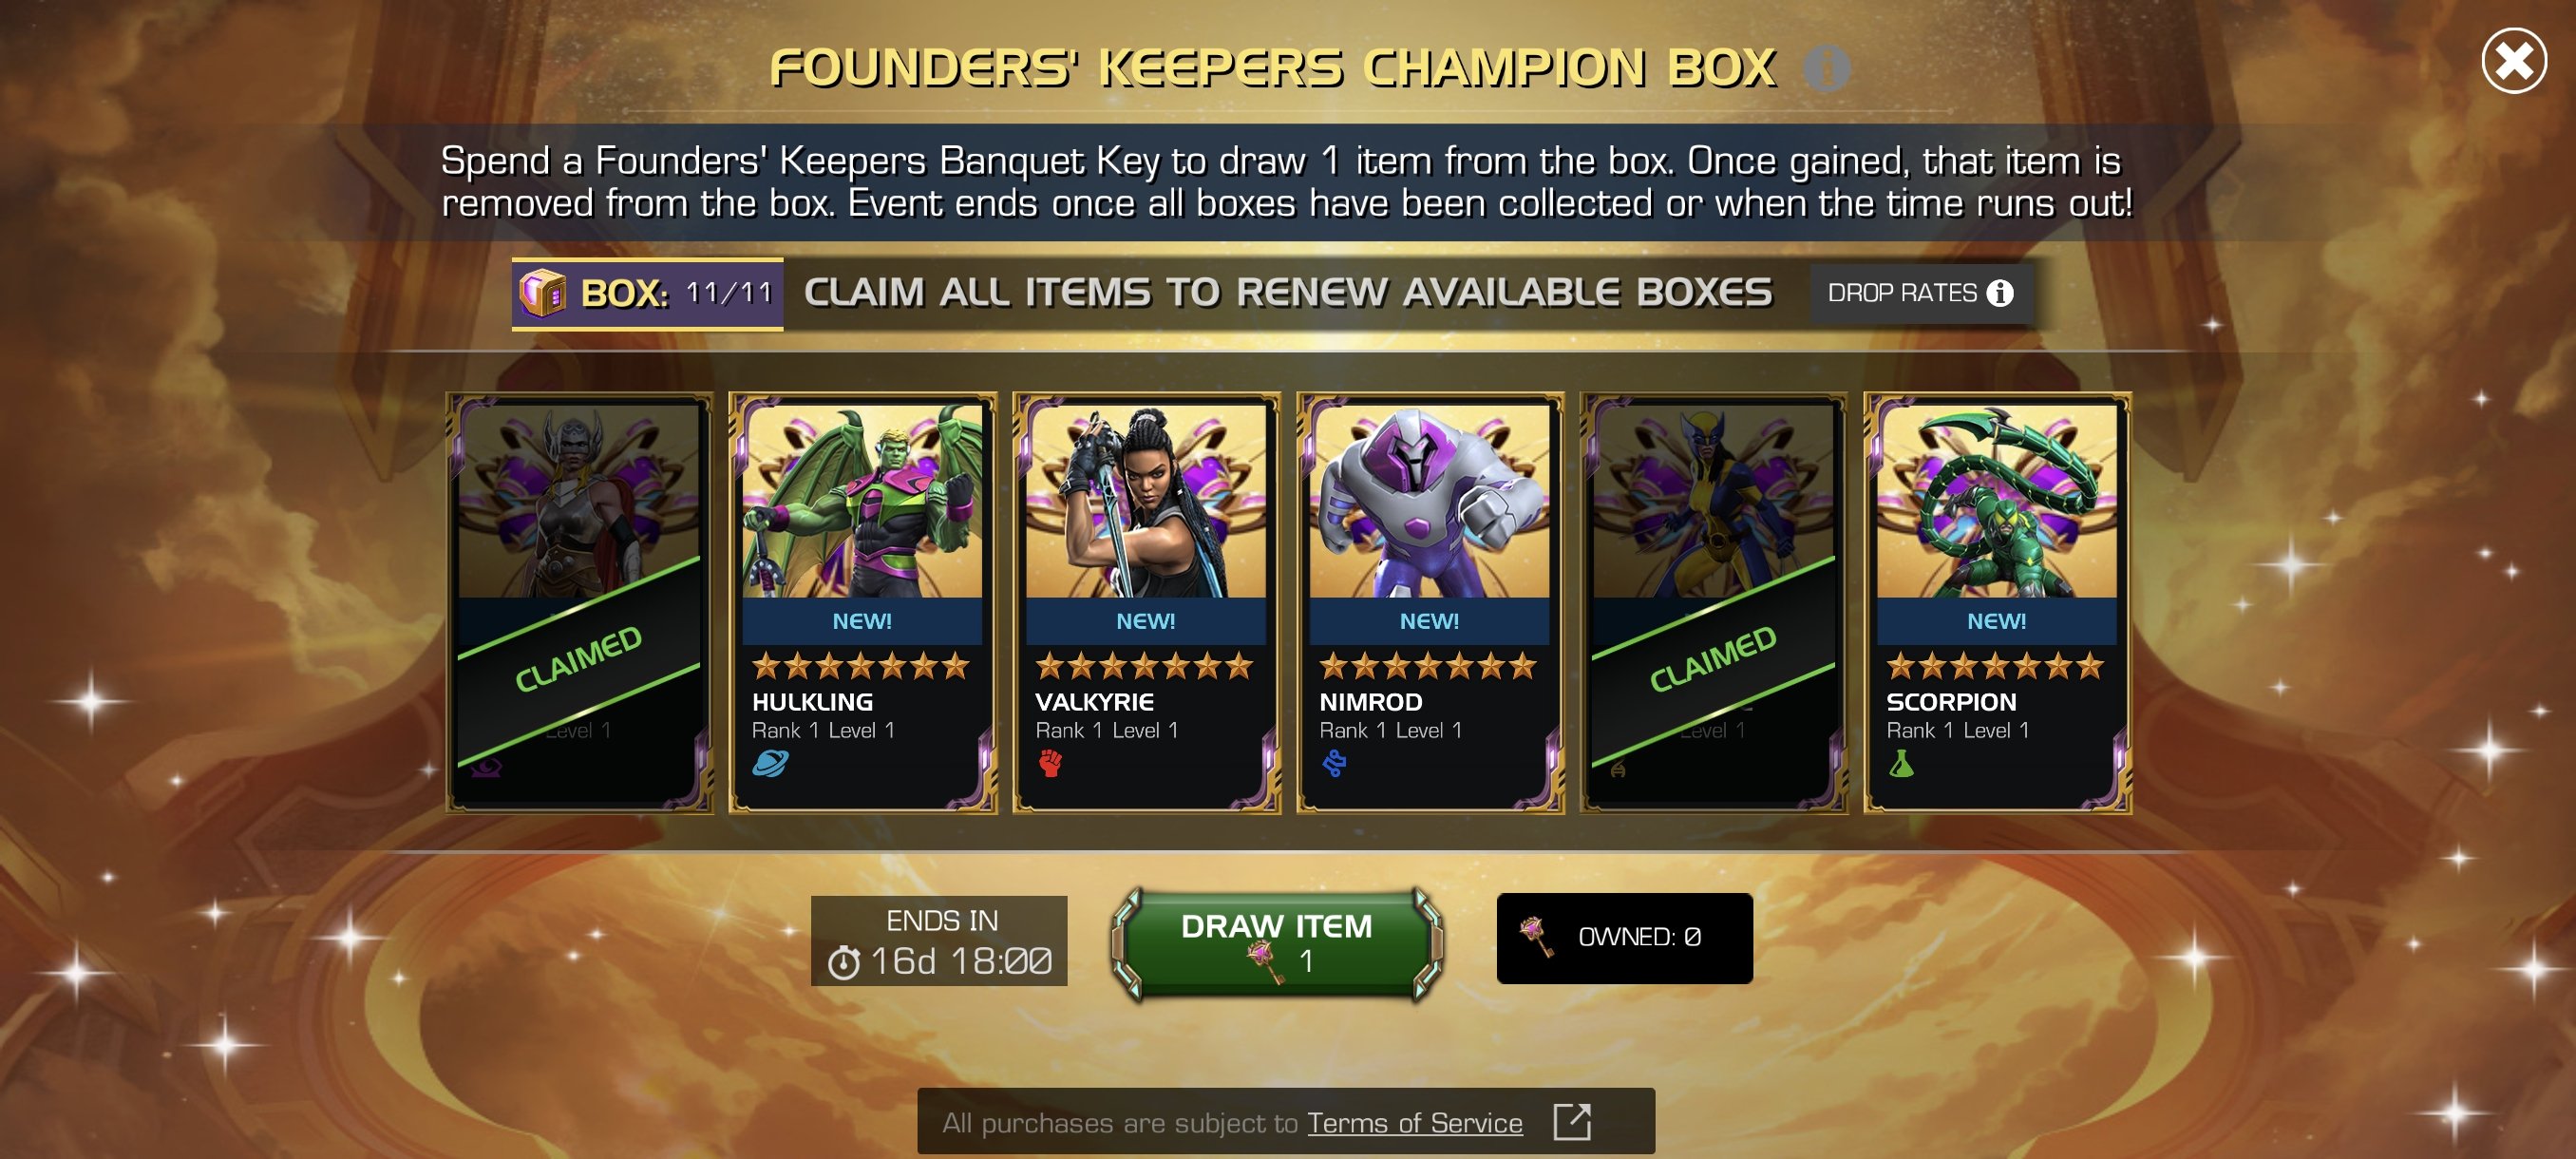Click the info icon beside box title

click(1826, 68)
